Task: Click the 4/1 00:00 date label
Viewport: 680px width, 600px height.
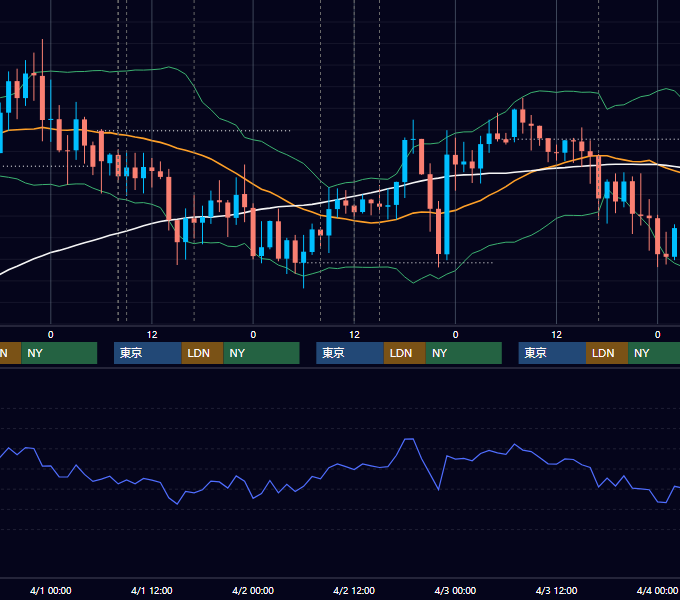Action: tap(51, 590)
